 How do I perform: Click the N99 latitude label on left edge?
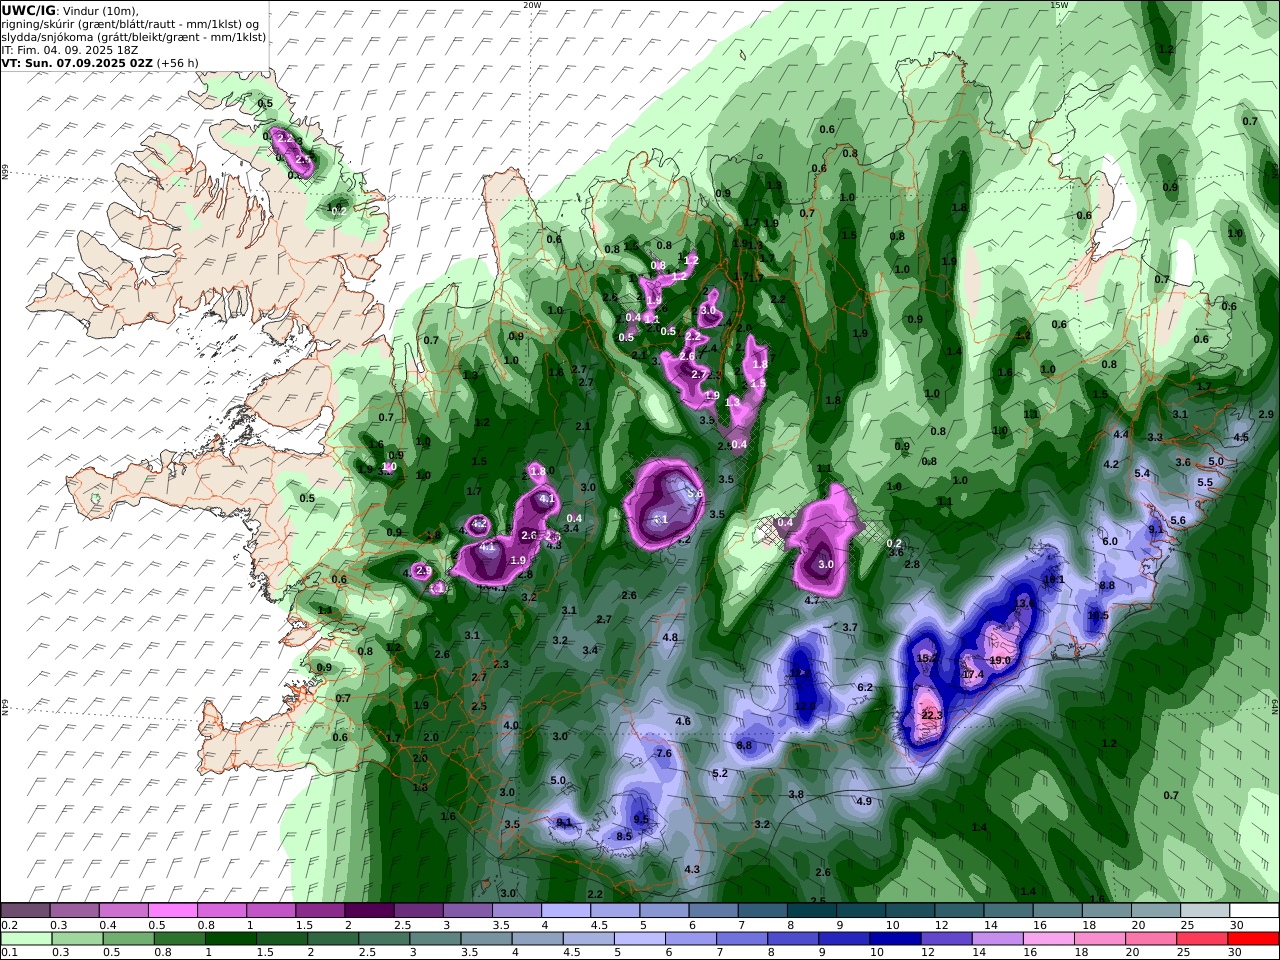(x=5, y=172)
